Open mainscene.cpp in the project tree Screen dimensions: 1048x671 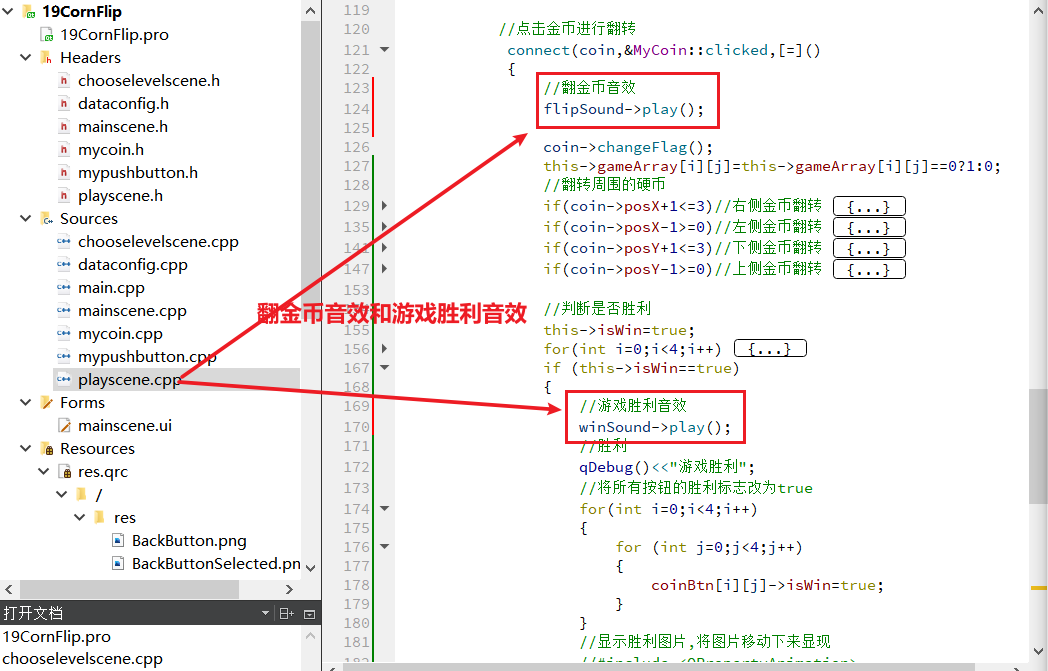click(x=132, y=311)
